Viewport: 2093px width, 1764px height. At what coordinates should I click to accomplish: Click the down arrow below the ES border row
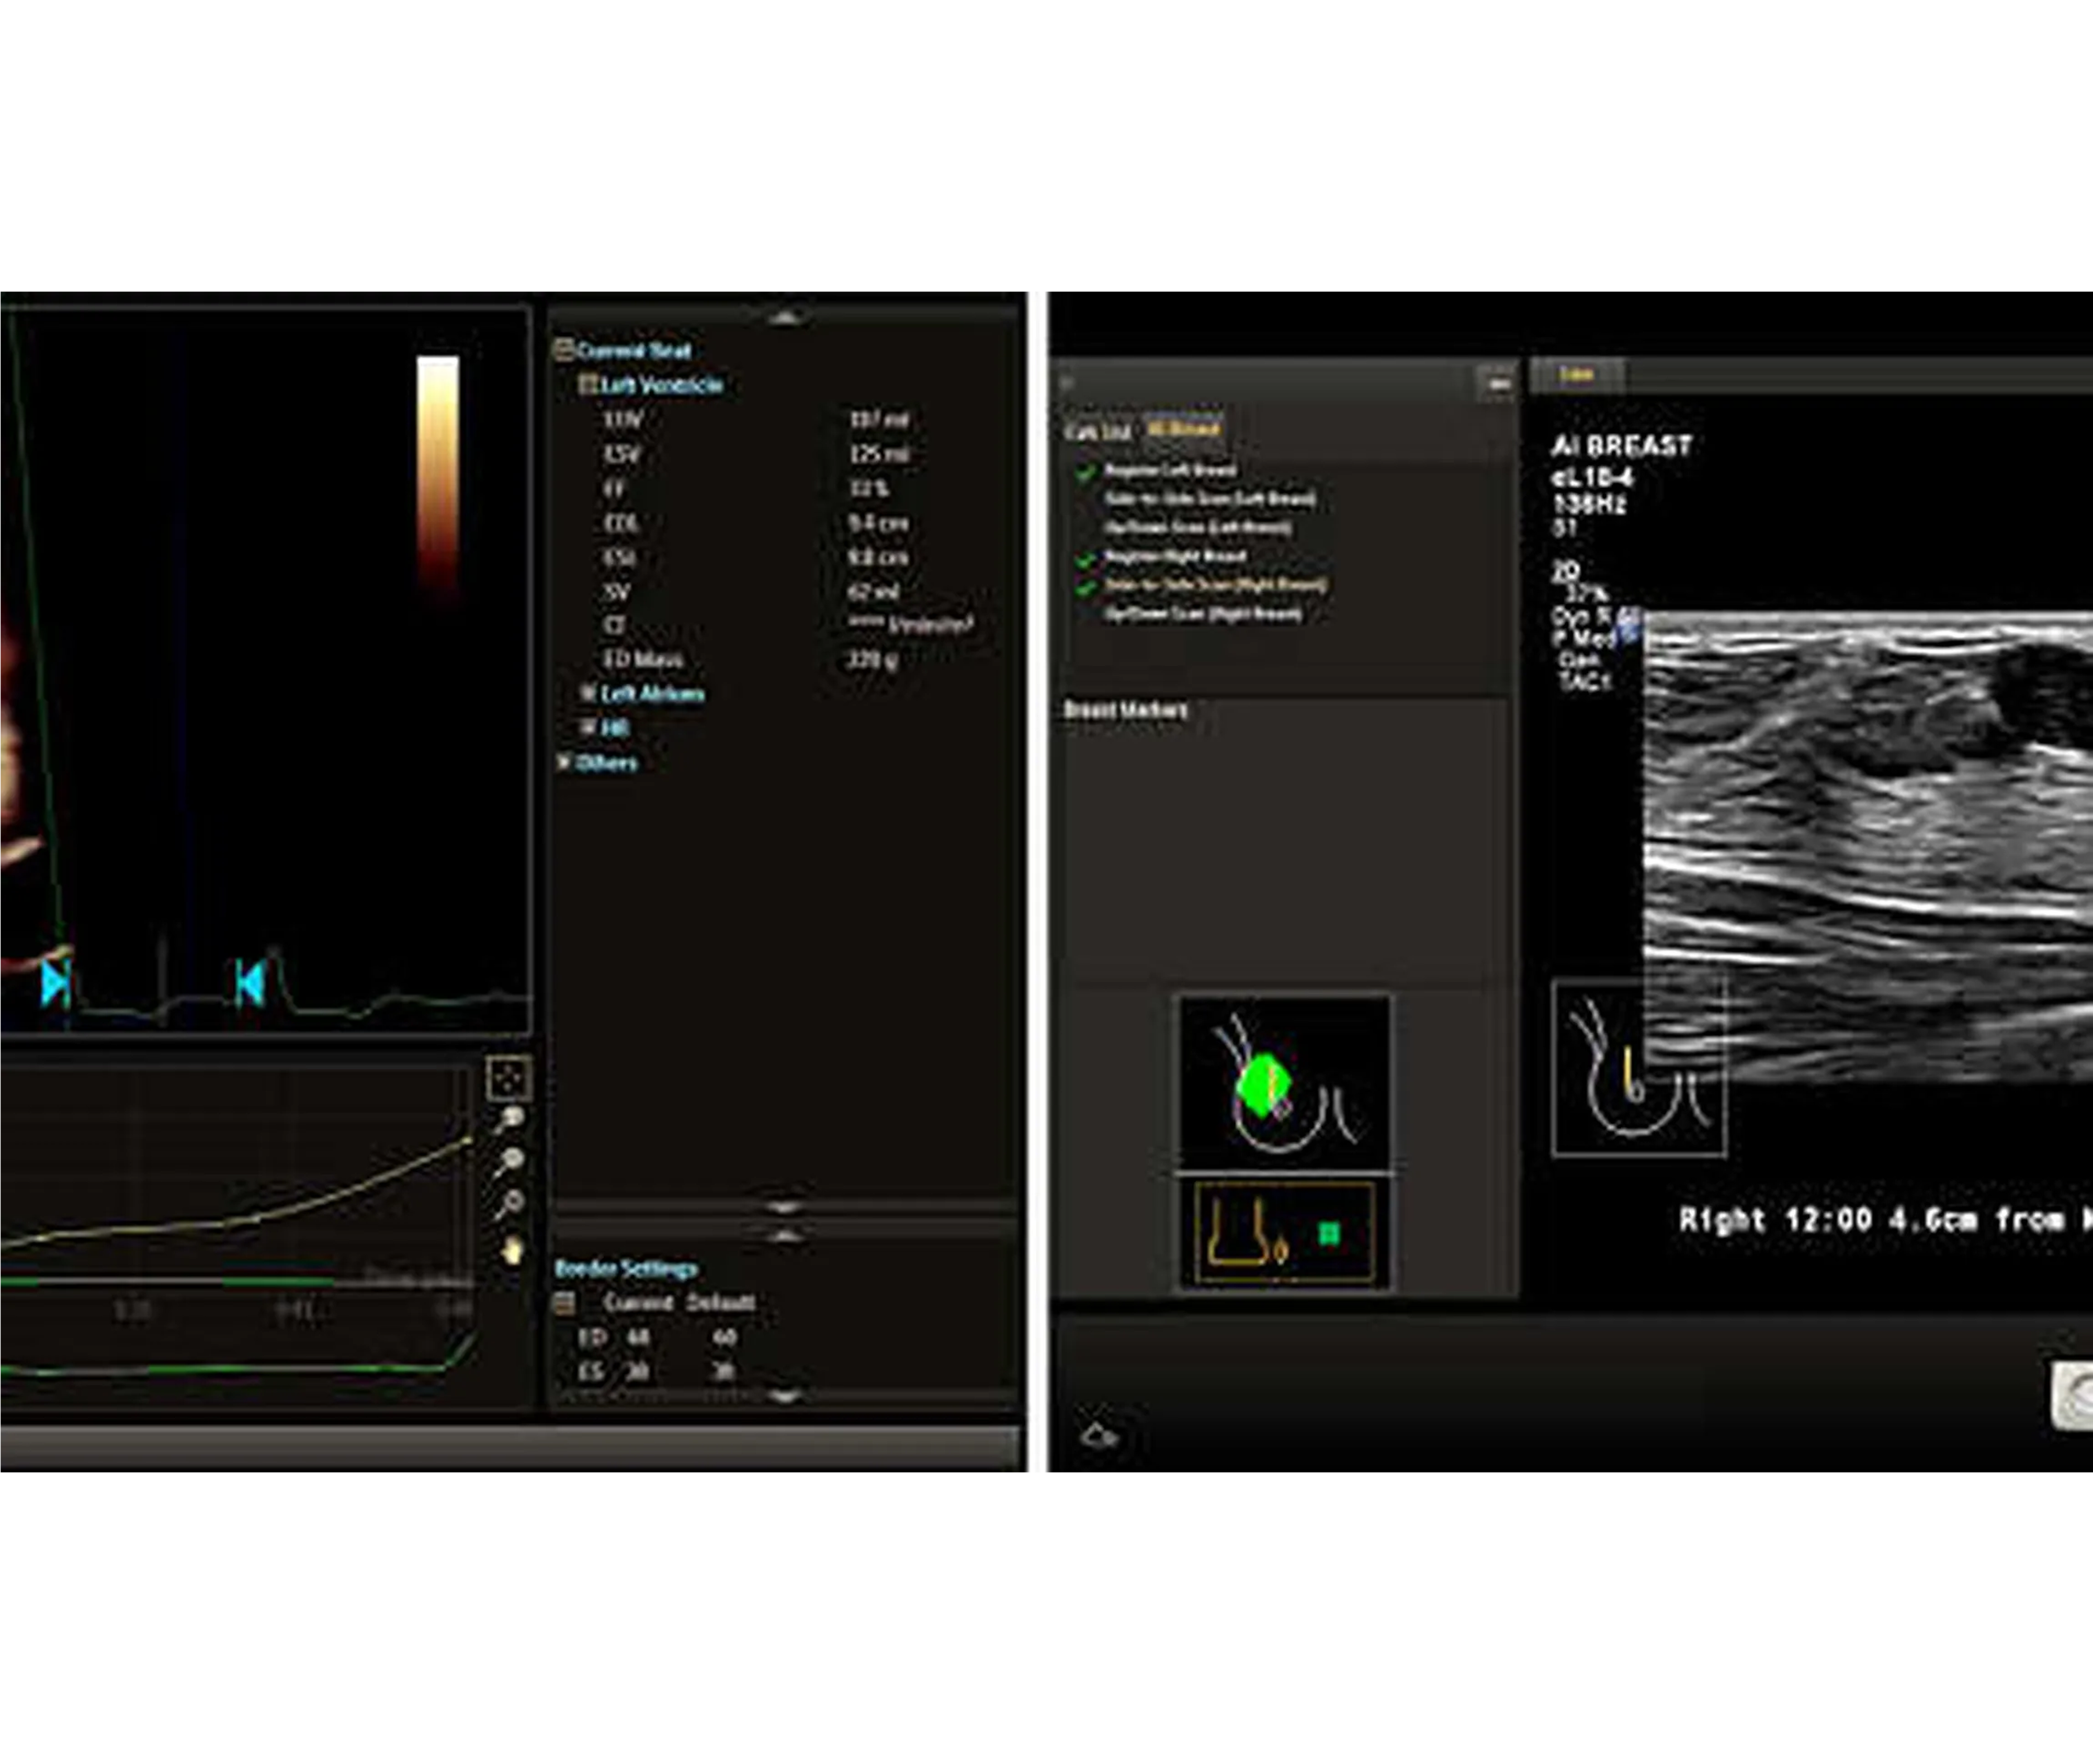[x=785, y=1396]
